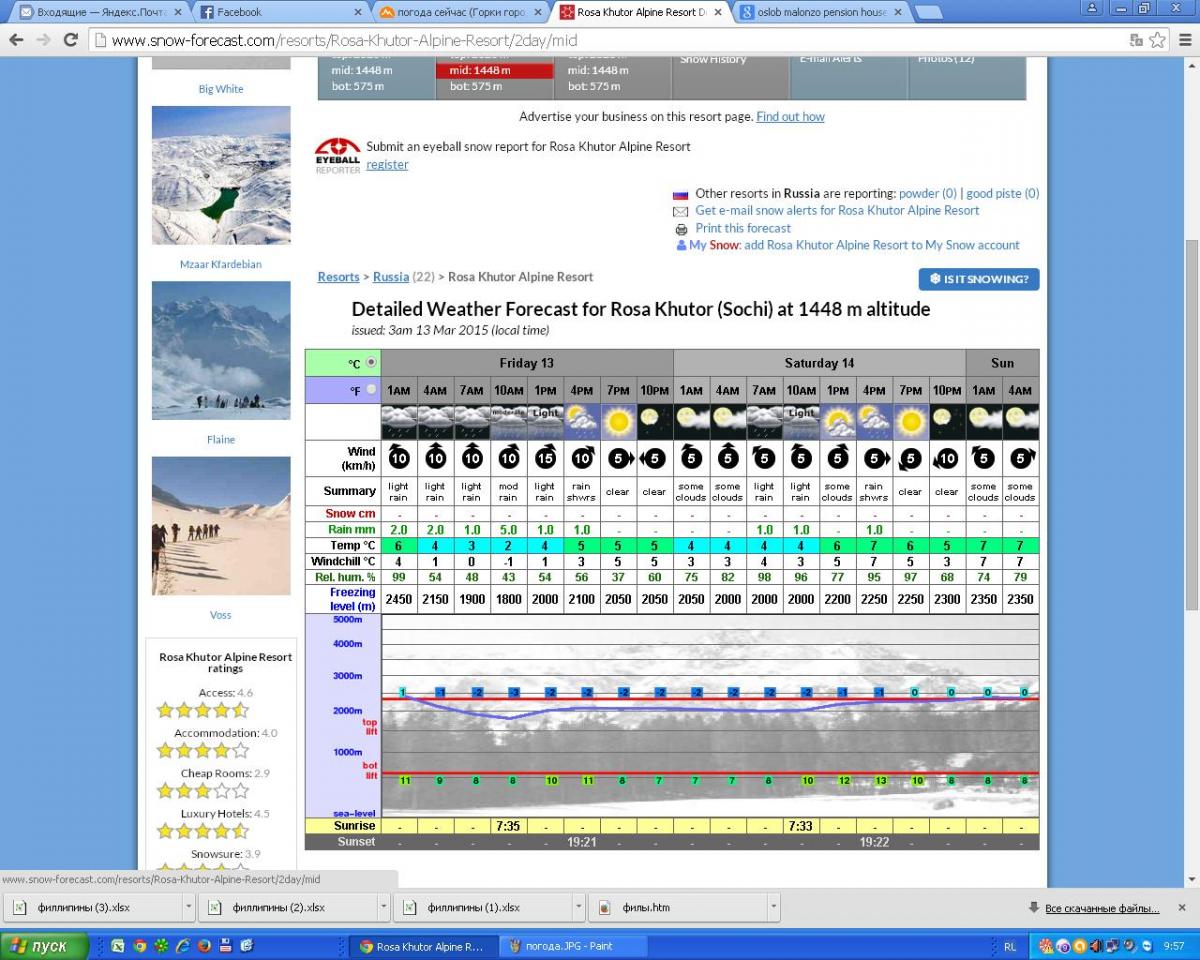
Task: Click the RL language indicator in taskbar
Action: pos(1009,946)
